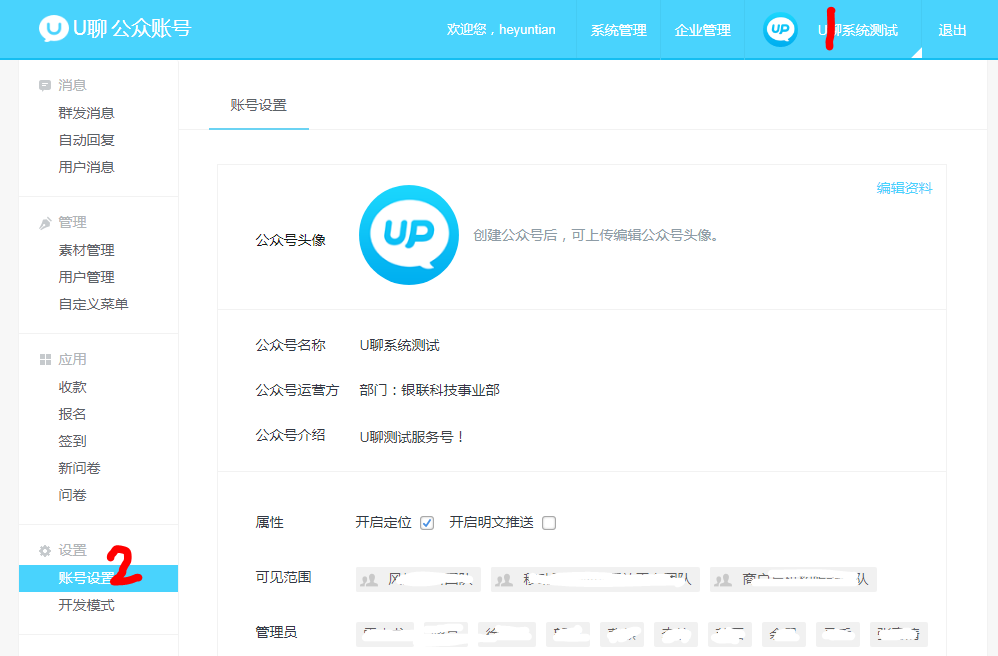Open 自定义菜单 in the sidebar
998x656 pixels.
[x=94, y=304]
